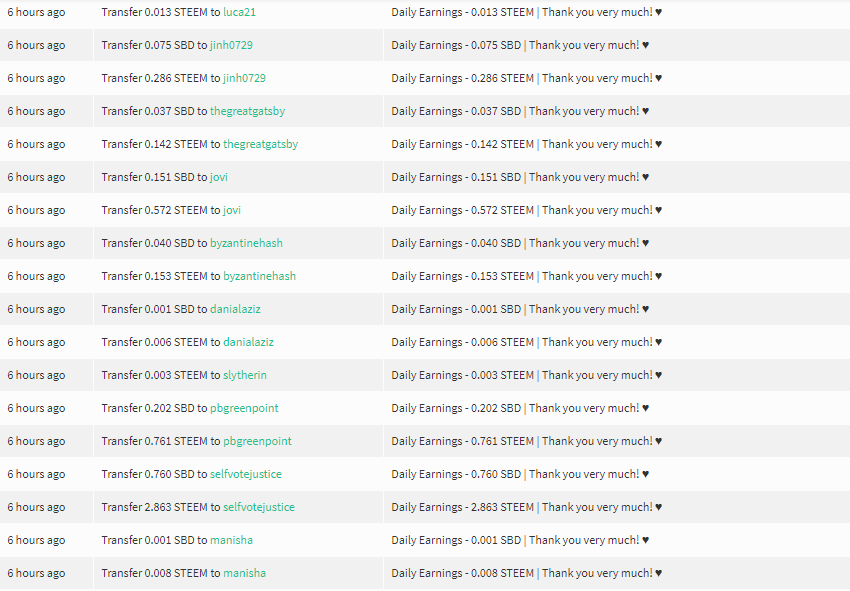View pbgreenpoint in 0.202 SBD transfer

[244, 408]
